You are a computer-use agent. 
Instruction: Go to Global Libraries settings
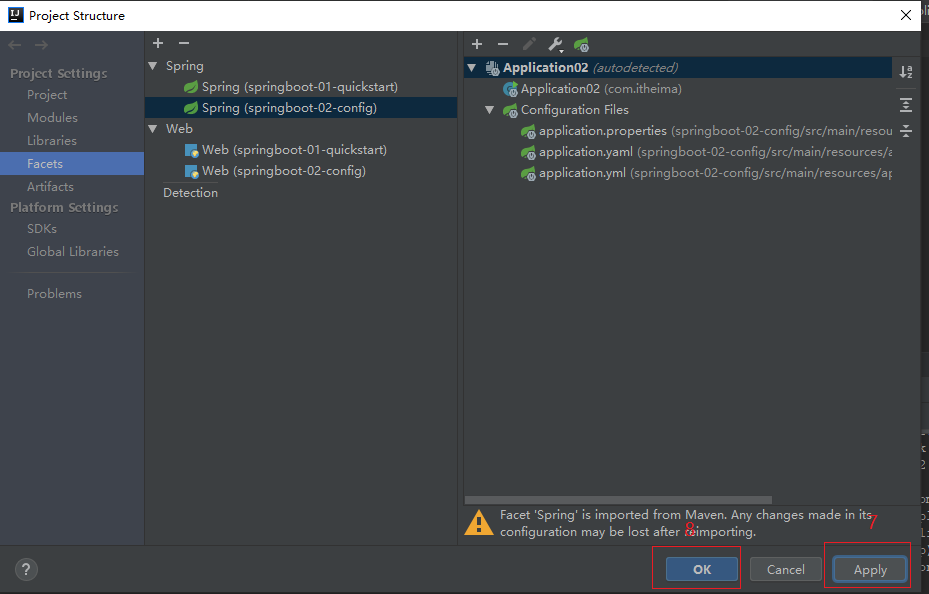coord(72,252)
